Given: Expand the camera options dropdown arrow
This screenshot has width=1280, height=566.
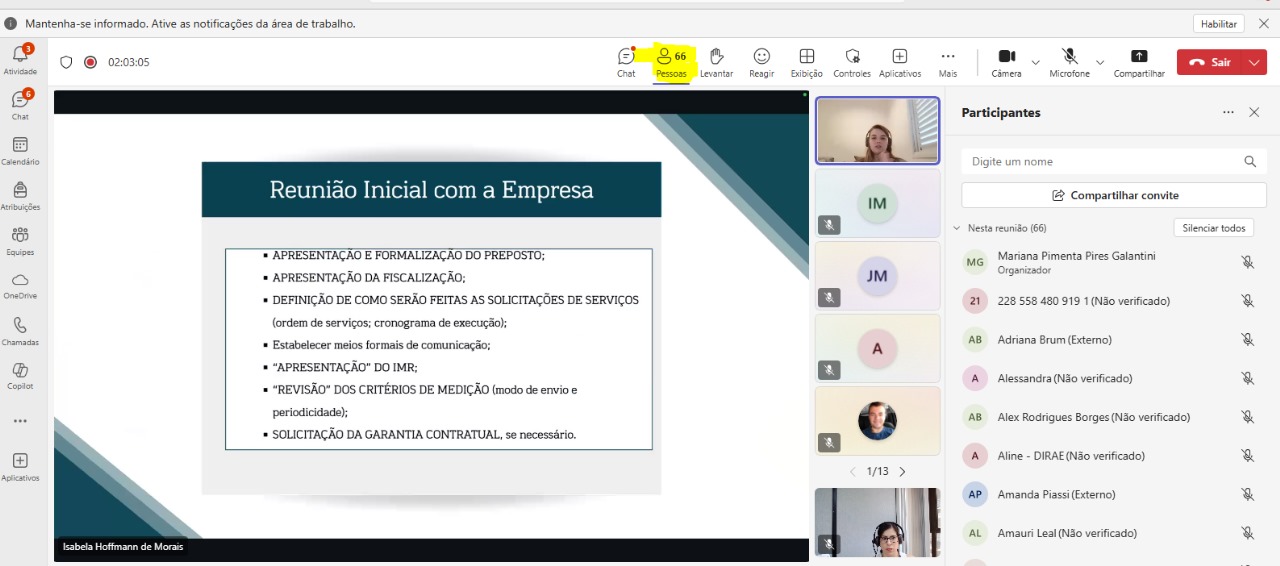Looking at the screenshot, I should pos(1035,62).
